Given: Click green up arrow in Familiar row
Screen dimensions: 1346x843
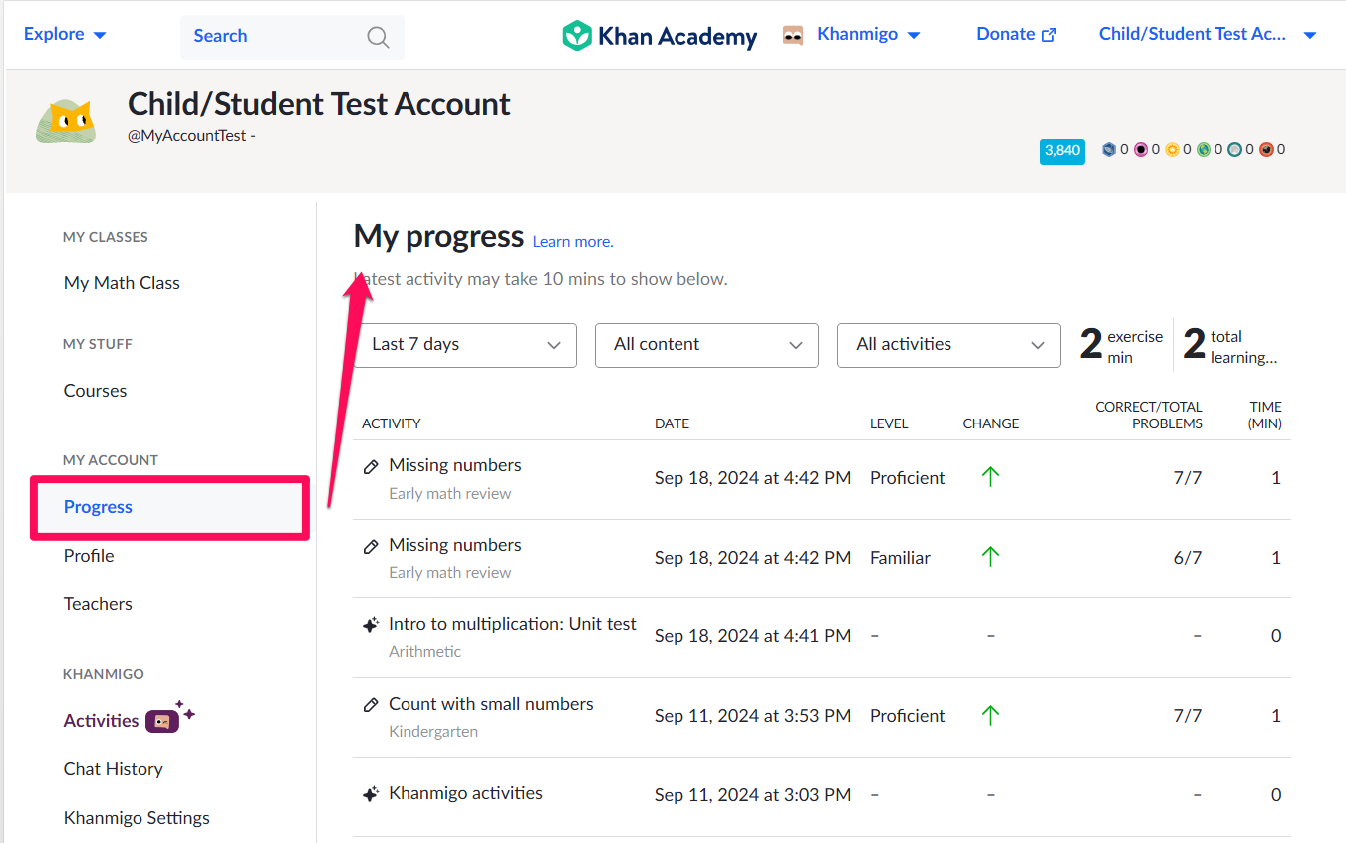Looking at the screenshot, I should coord(990,557).
